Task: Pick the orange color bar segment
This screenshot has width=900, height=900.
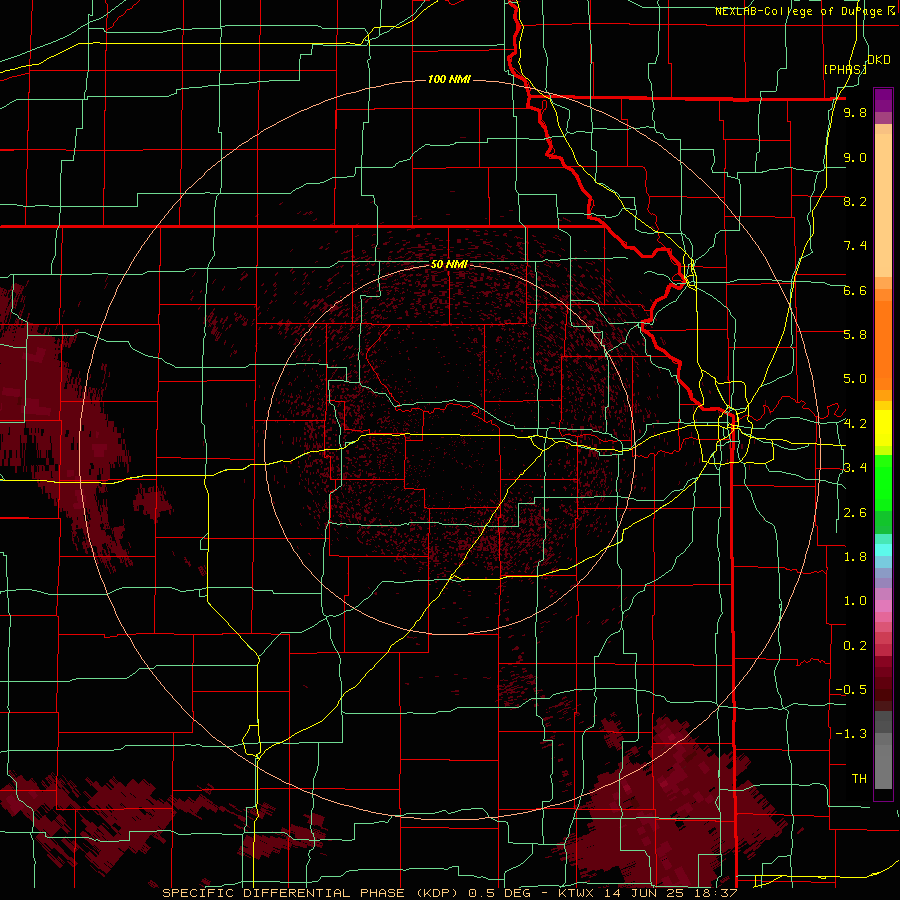Action: [883, 344]
